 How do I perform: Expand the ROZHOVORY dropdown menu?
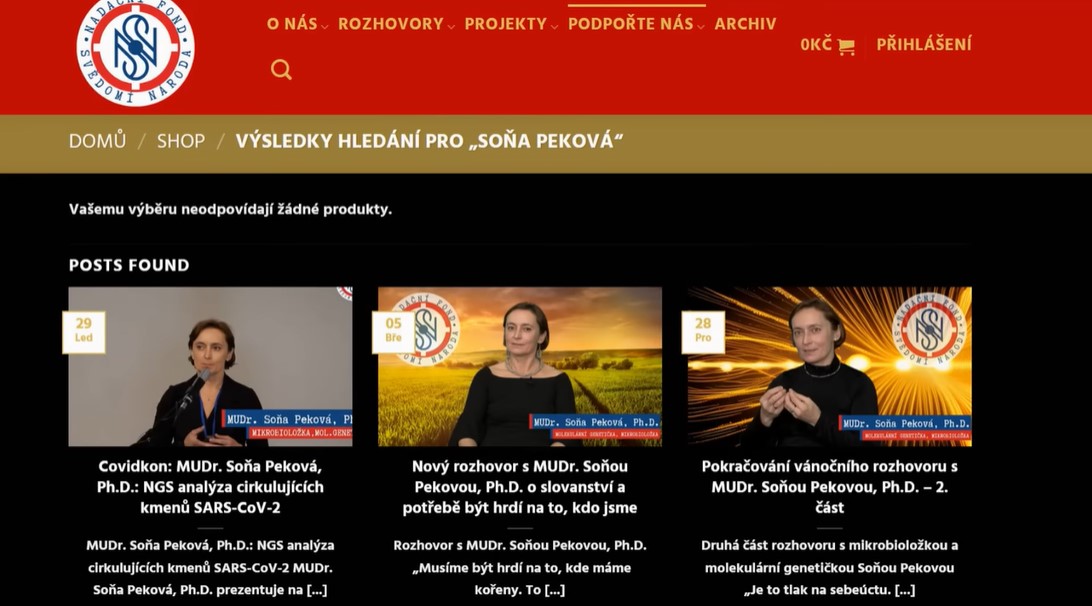coord(396,24)
